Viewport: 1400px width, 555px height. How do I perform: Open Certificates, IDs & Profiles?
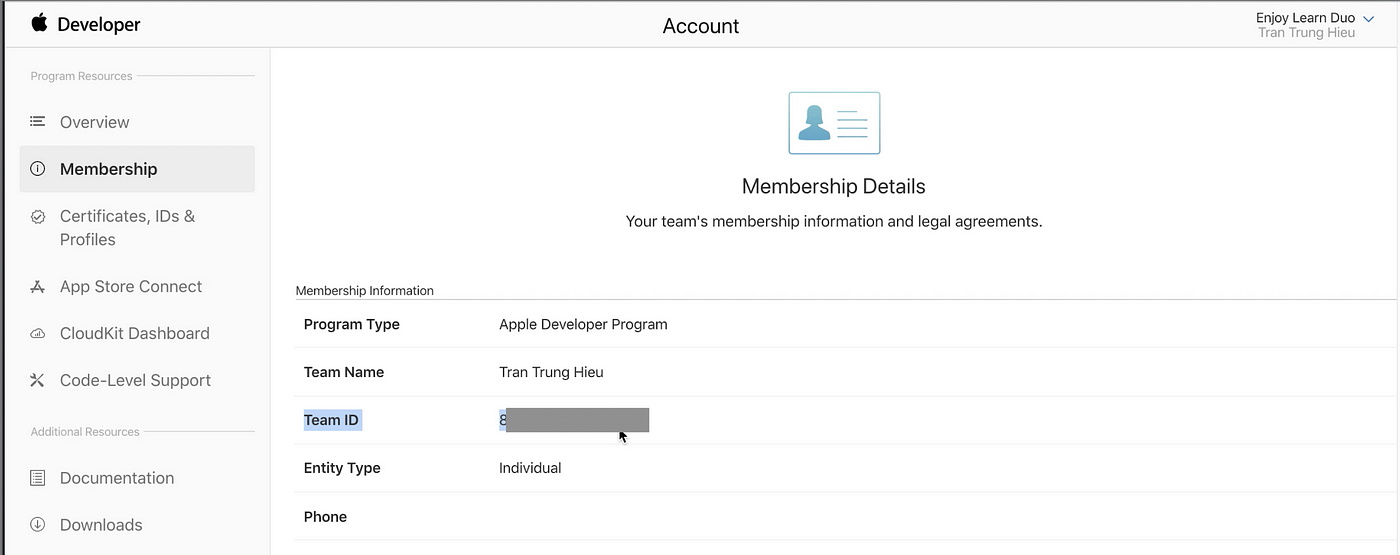coord(127,228)
